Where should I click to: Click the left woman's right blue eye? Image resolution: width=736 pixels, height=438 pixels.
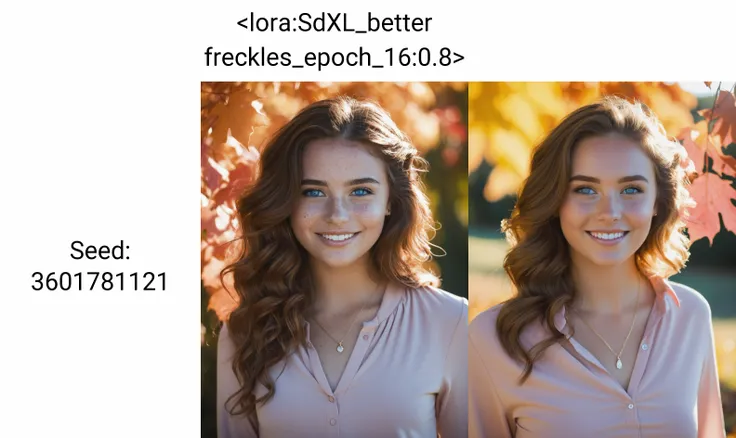(x=314, y=193)
